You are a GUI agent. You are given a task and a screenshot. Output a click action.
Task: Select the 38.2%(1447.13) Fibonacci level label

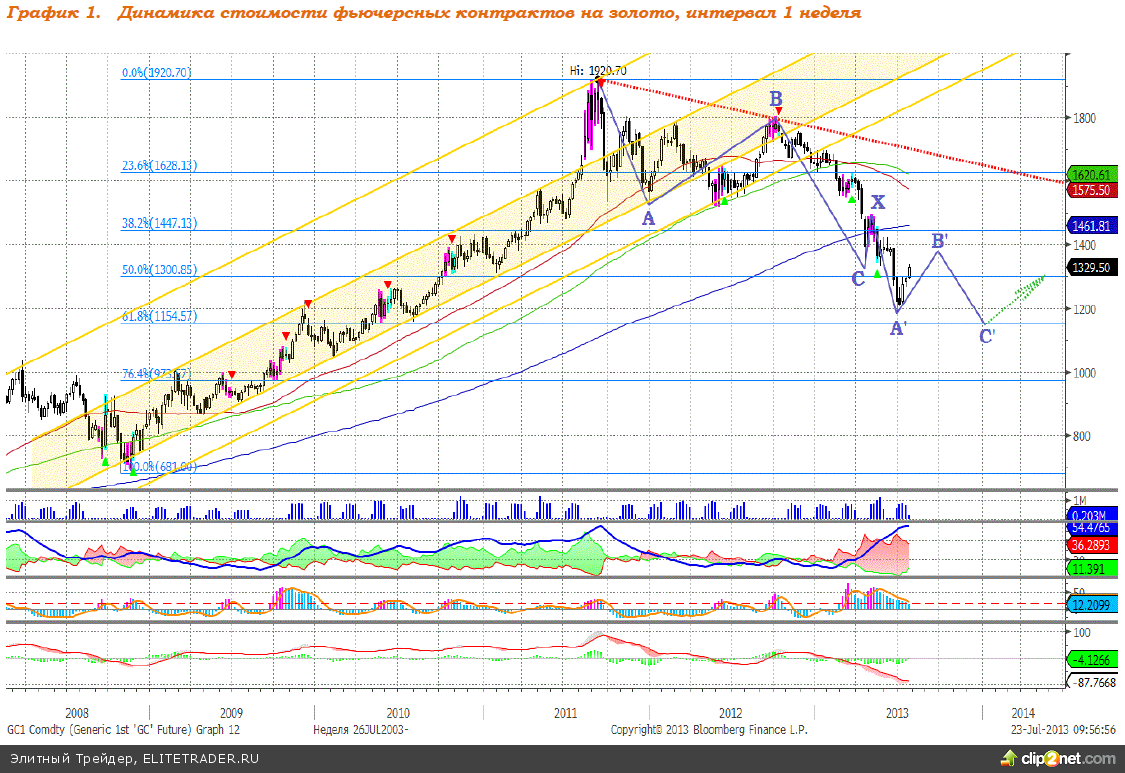point(158,224)
